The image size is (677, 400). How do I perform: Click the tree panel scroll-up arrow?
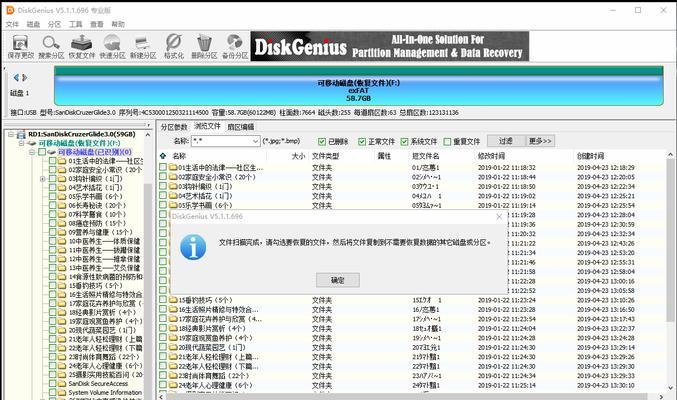pos(148,134)
